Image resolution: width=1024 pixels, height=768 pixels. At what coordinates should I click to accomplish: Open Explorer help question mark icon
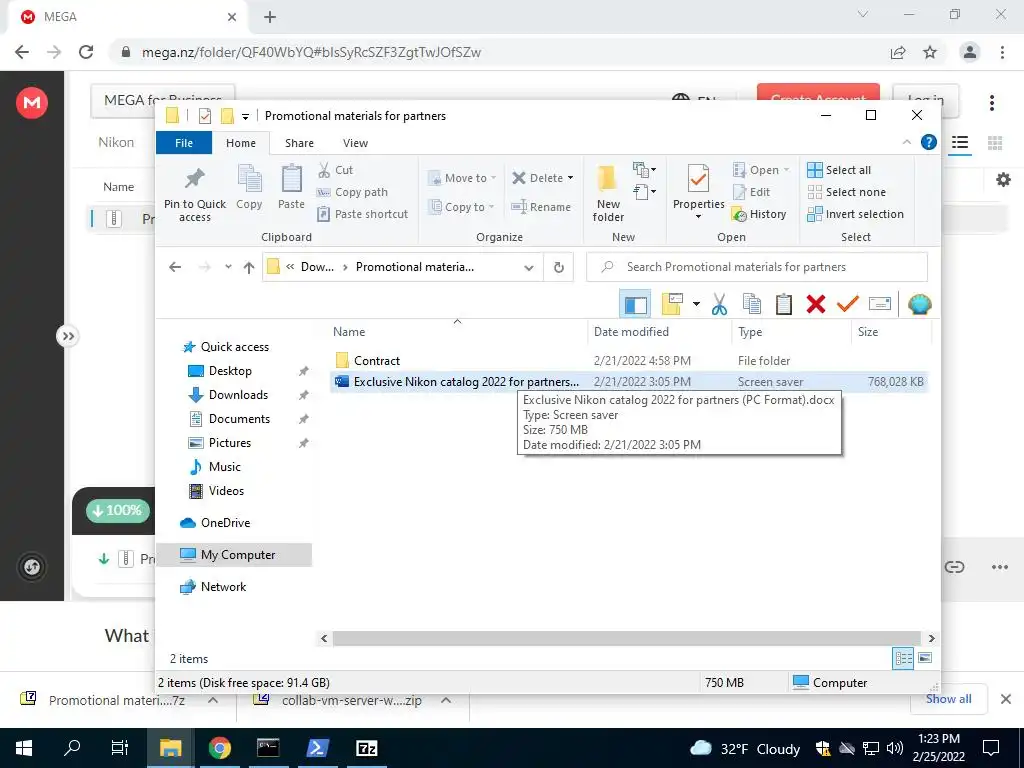point(929,142)
